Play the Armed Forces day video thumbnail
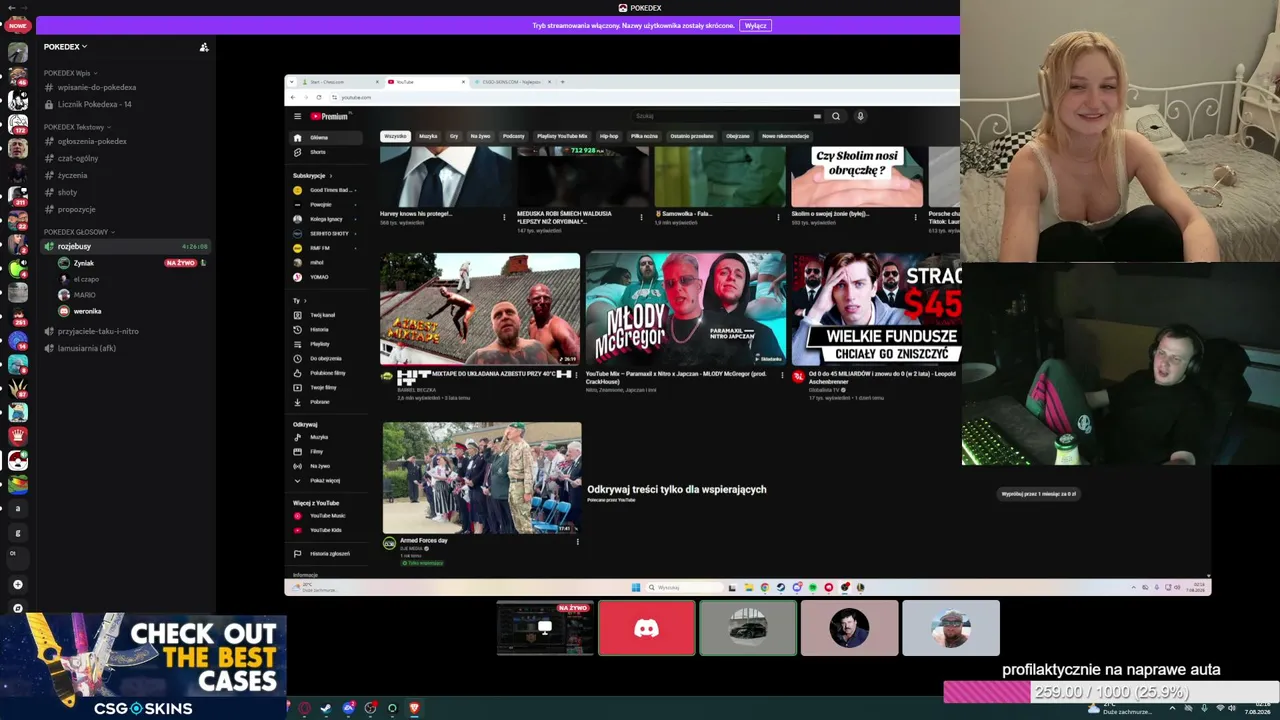1280x720 pixels. (x=482, y=478)
